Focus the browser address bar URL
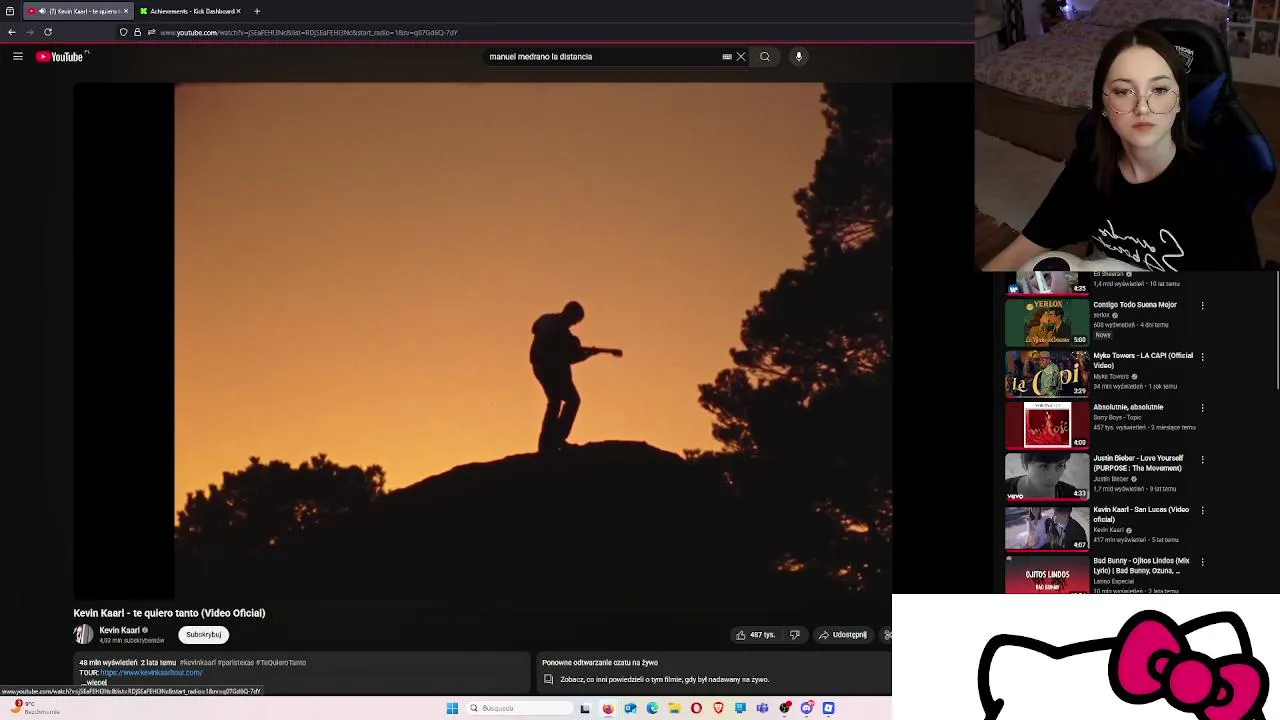Viewport: 1280px width, 720px height. [x=309, y=33]
